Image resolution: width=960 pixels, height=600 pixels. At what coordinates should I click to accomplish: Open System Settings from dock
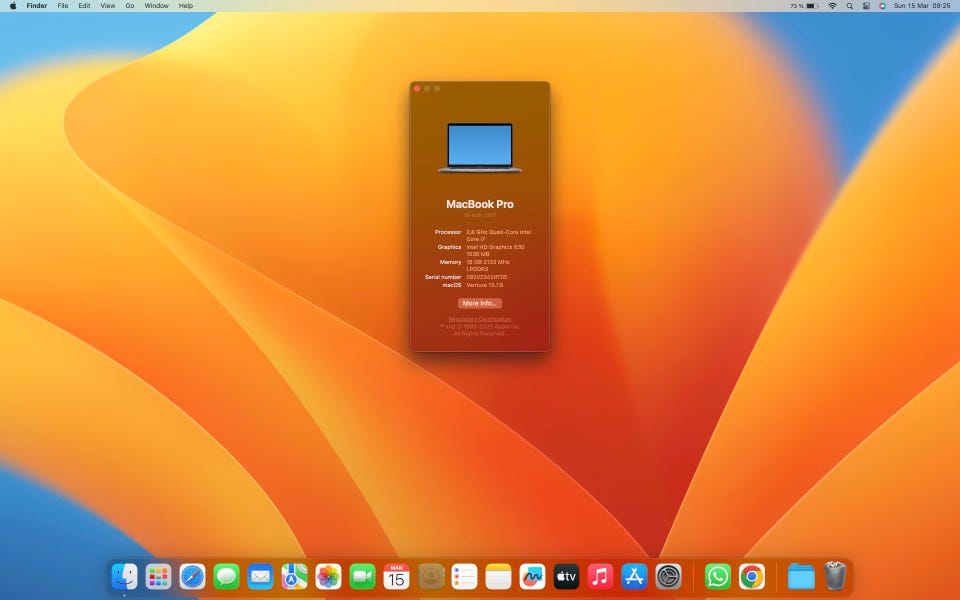[668, 576]
